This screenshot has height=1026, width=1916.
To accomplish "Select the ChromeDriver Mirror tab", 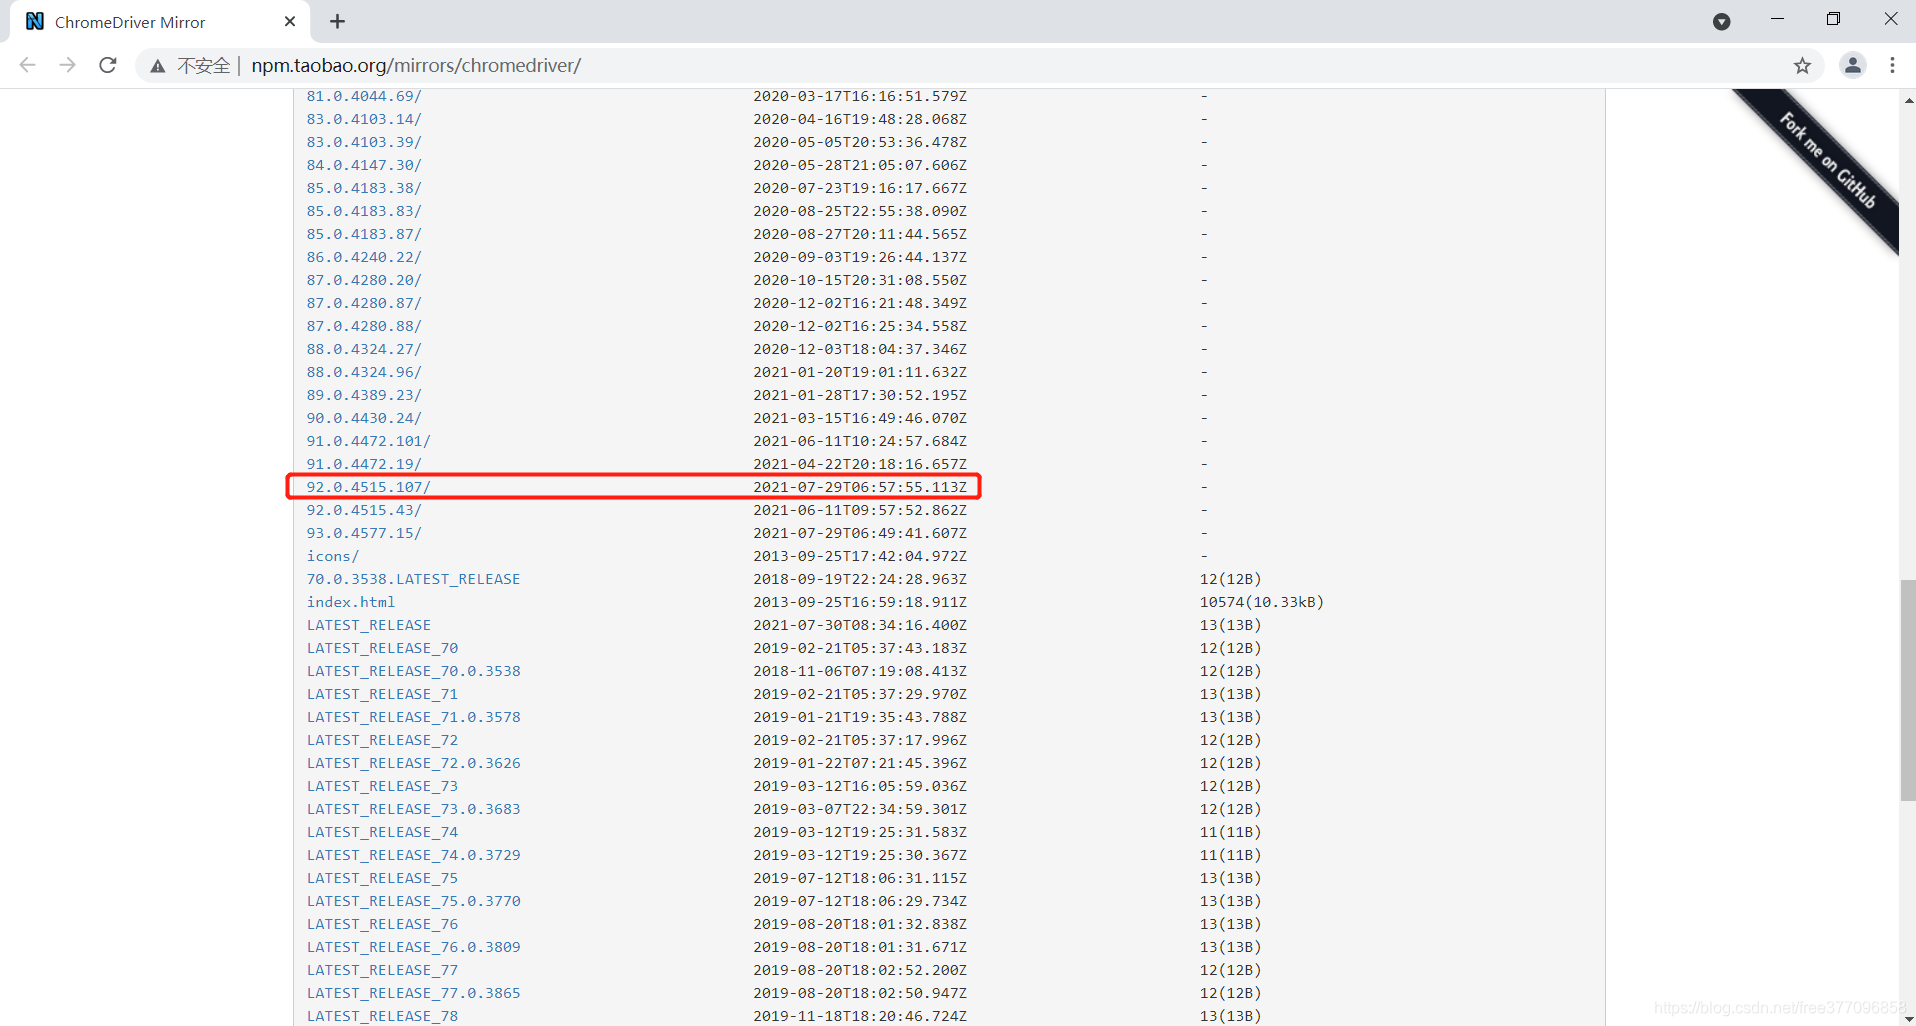I will tap(160, 22).
